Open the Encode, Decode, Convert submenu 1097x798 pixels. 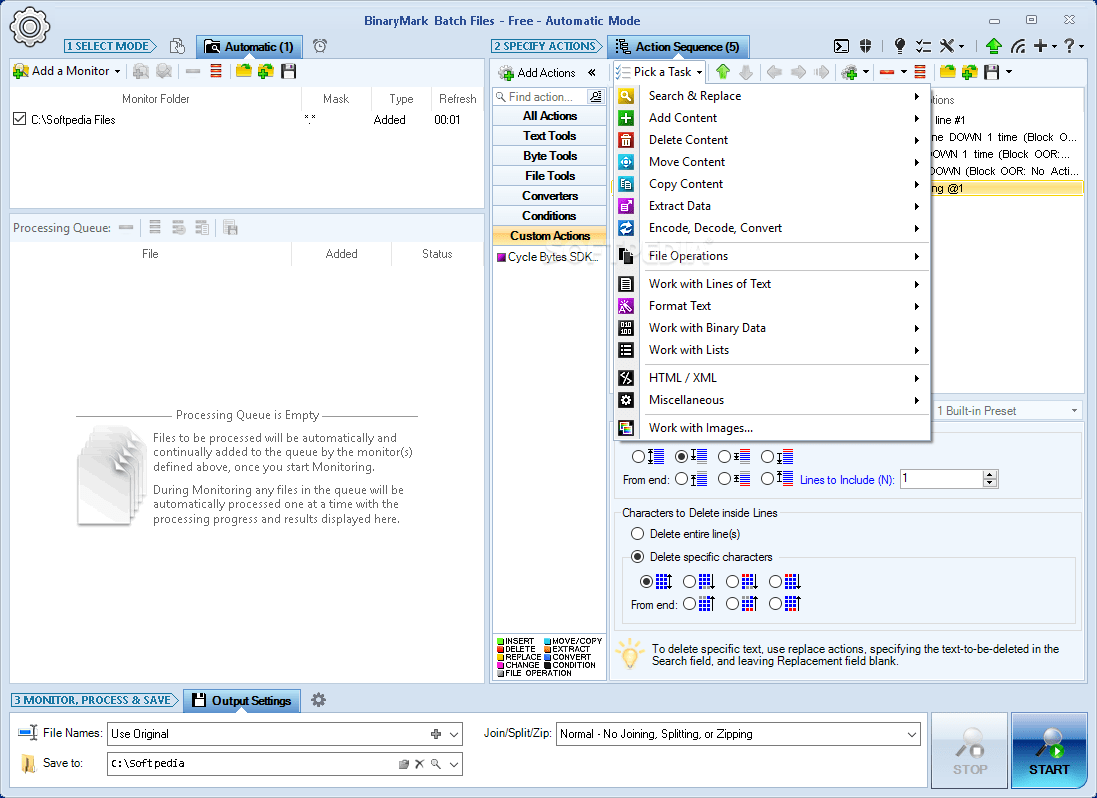coord(772,228)
